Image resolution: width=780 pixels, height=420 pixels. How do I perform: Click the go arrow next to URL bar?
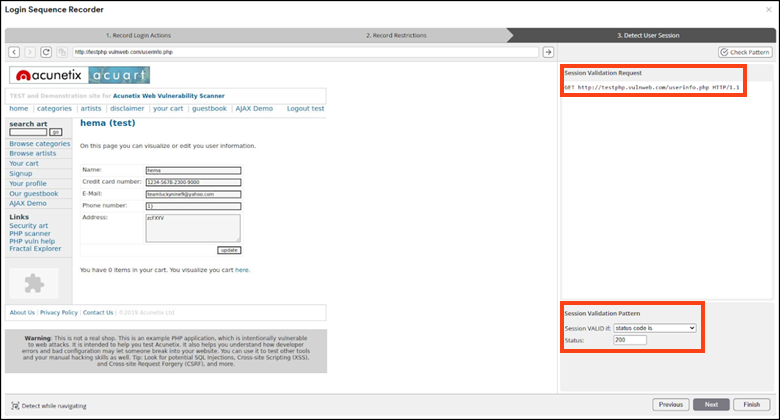[548, 52]
